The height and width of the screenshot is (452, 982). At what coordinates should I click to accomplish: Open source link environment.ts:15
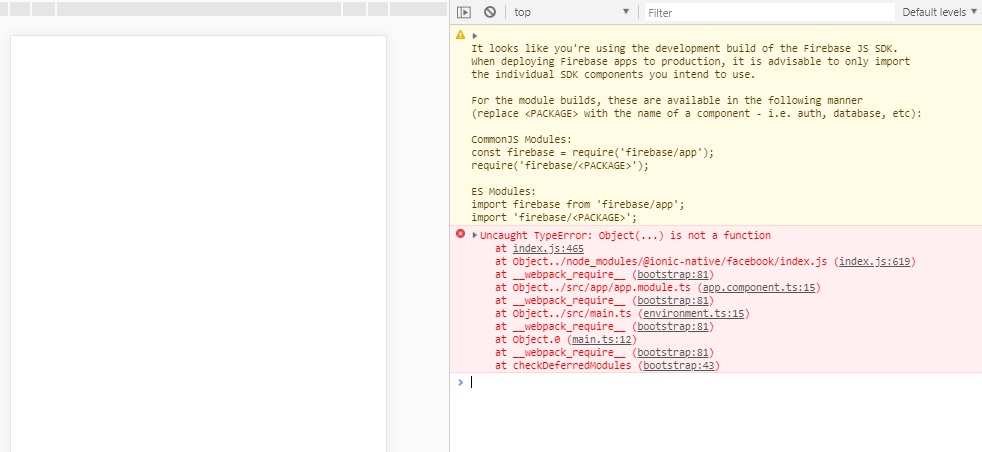coord(693,314)
